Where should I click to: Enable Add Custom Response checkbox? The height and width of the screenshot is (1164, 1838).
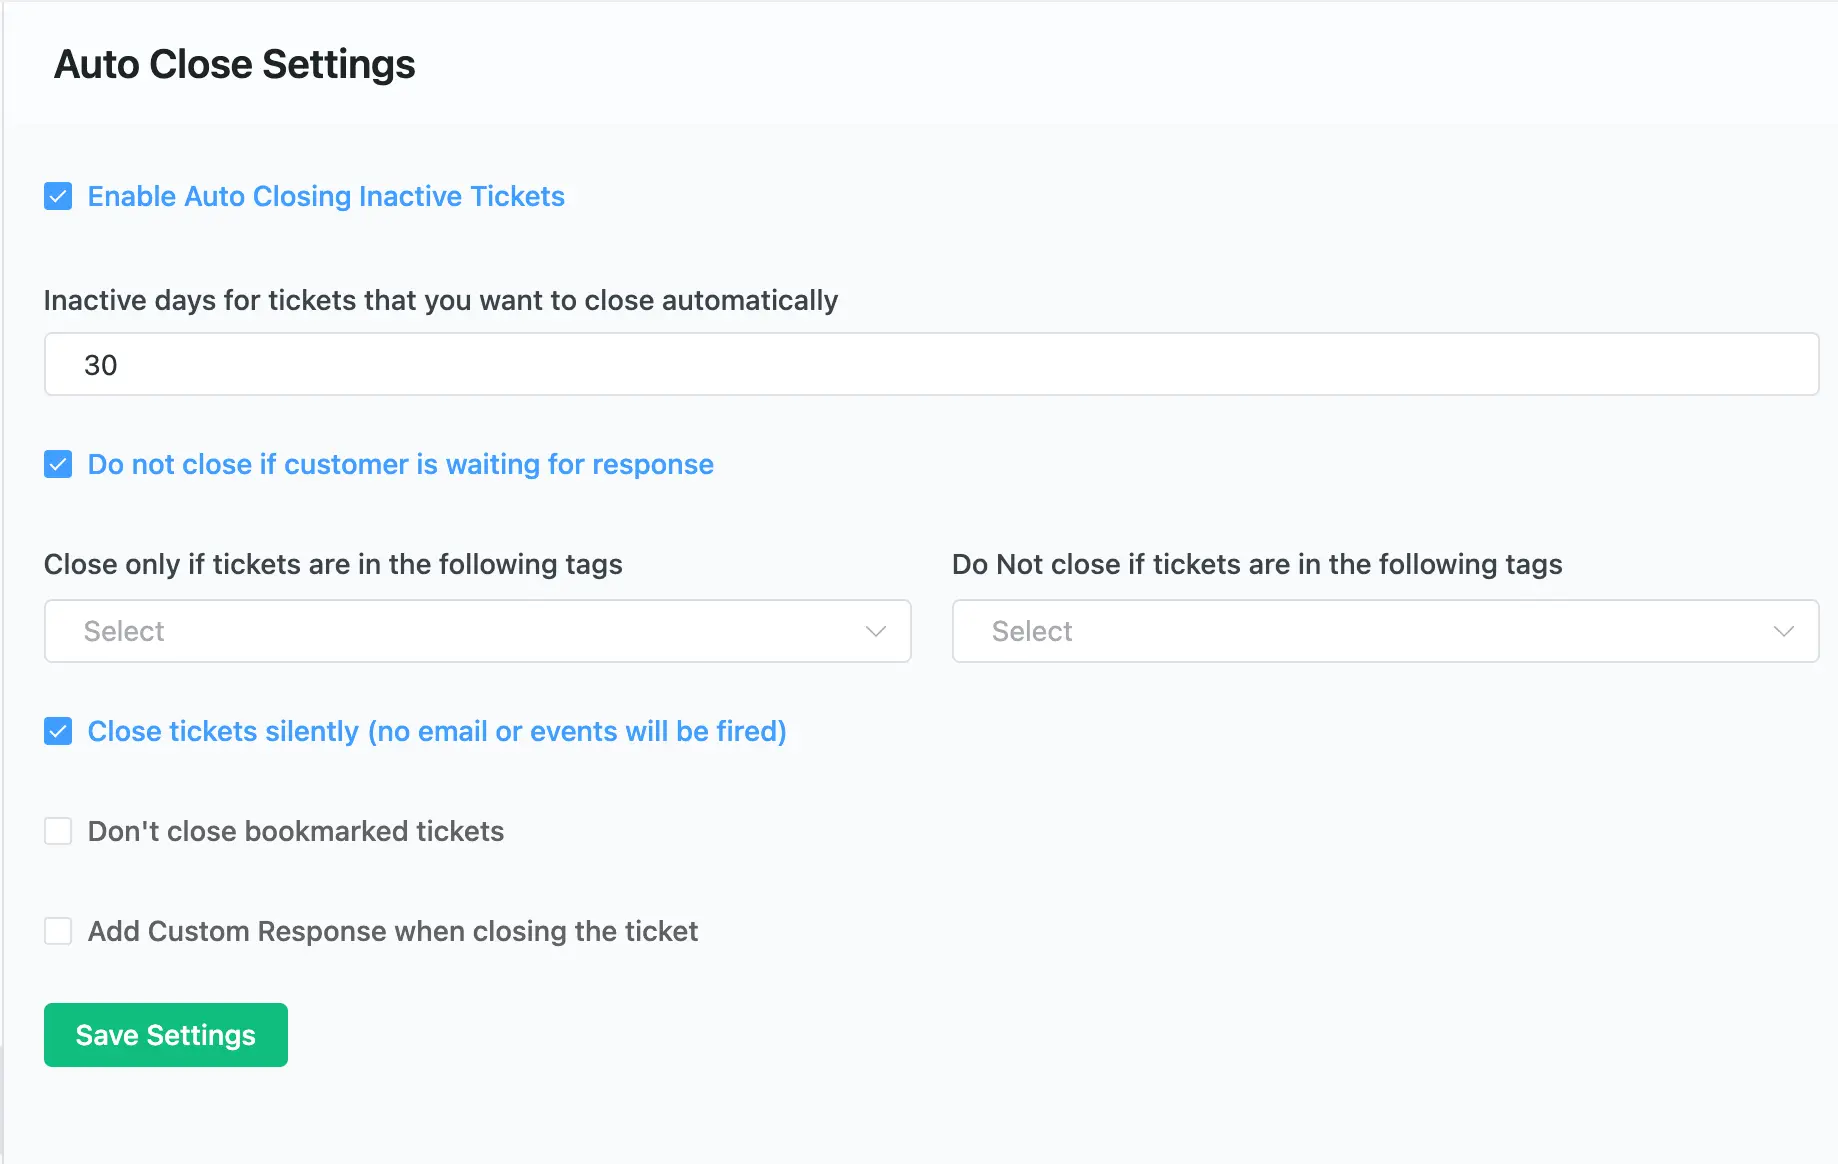(58, 931)
